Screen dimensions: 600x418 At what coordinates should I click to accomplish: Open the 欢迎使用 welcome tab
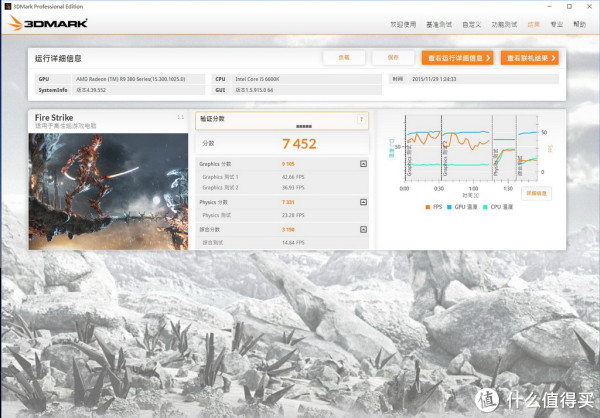[x=403, y=24]
